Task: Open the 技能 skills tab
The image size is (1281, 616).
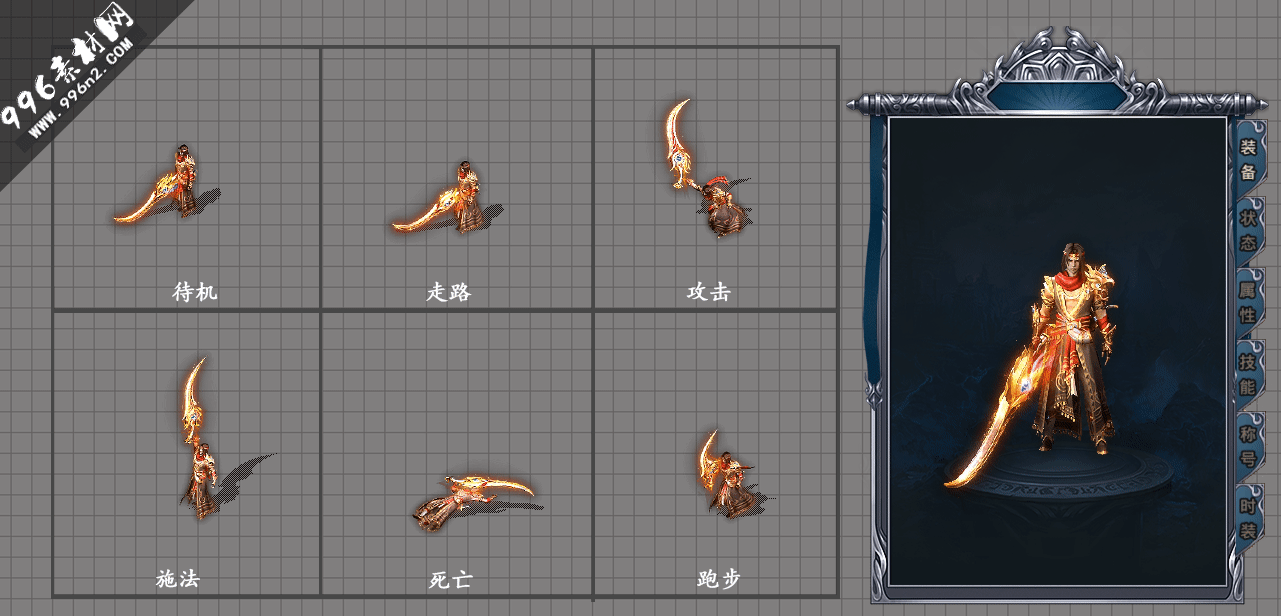Action: click(x=1248, y=373)
